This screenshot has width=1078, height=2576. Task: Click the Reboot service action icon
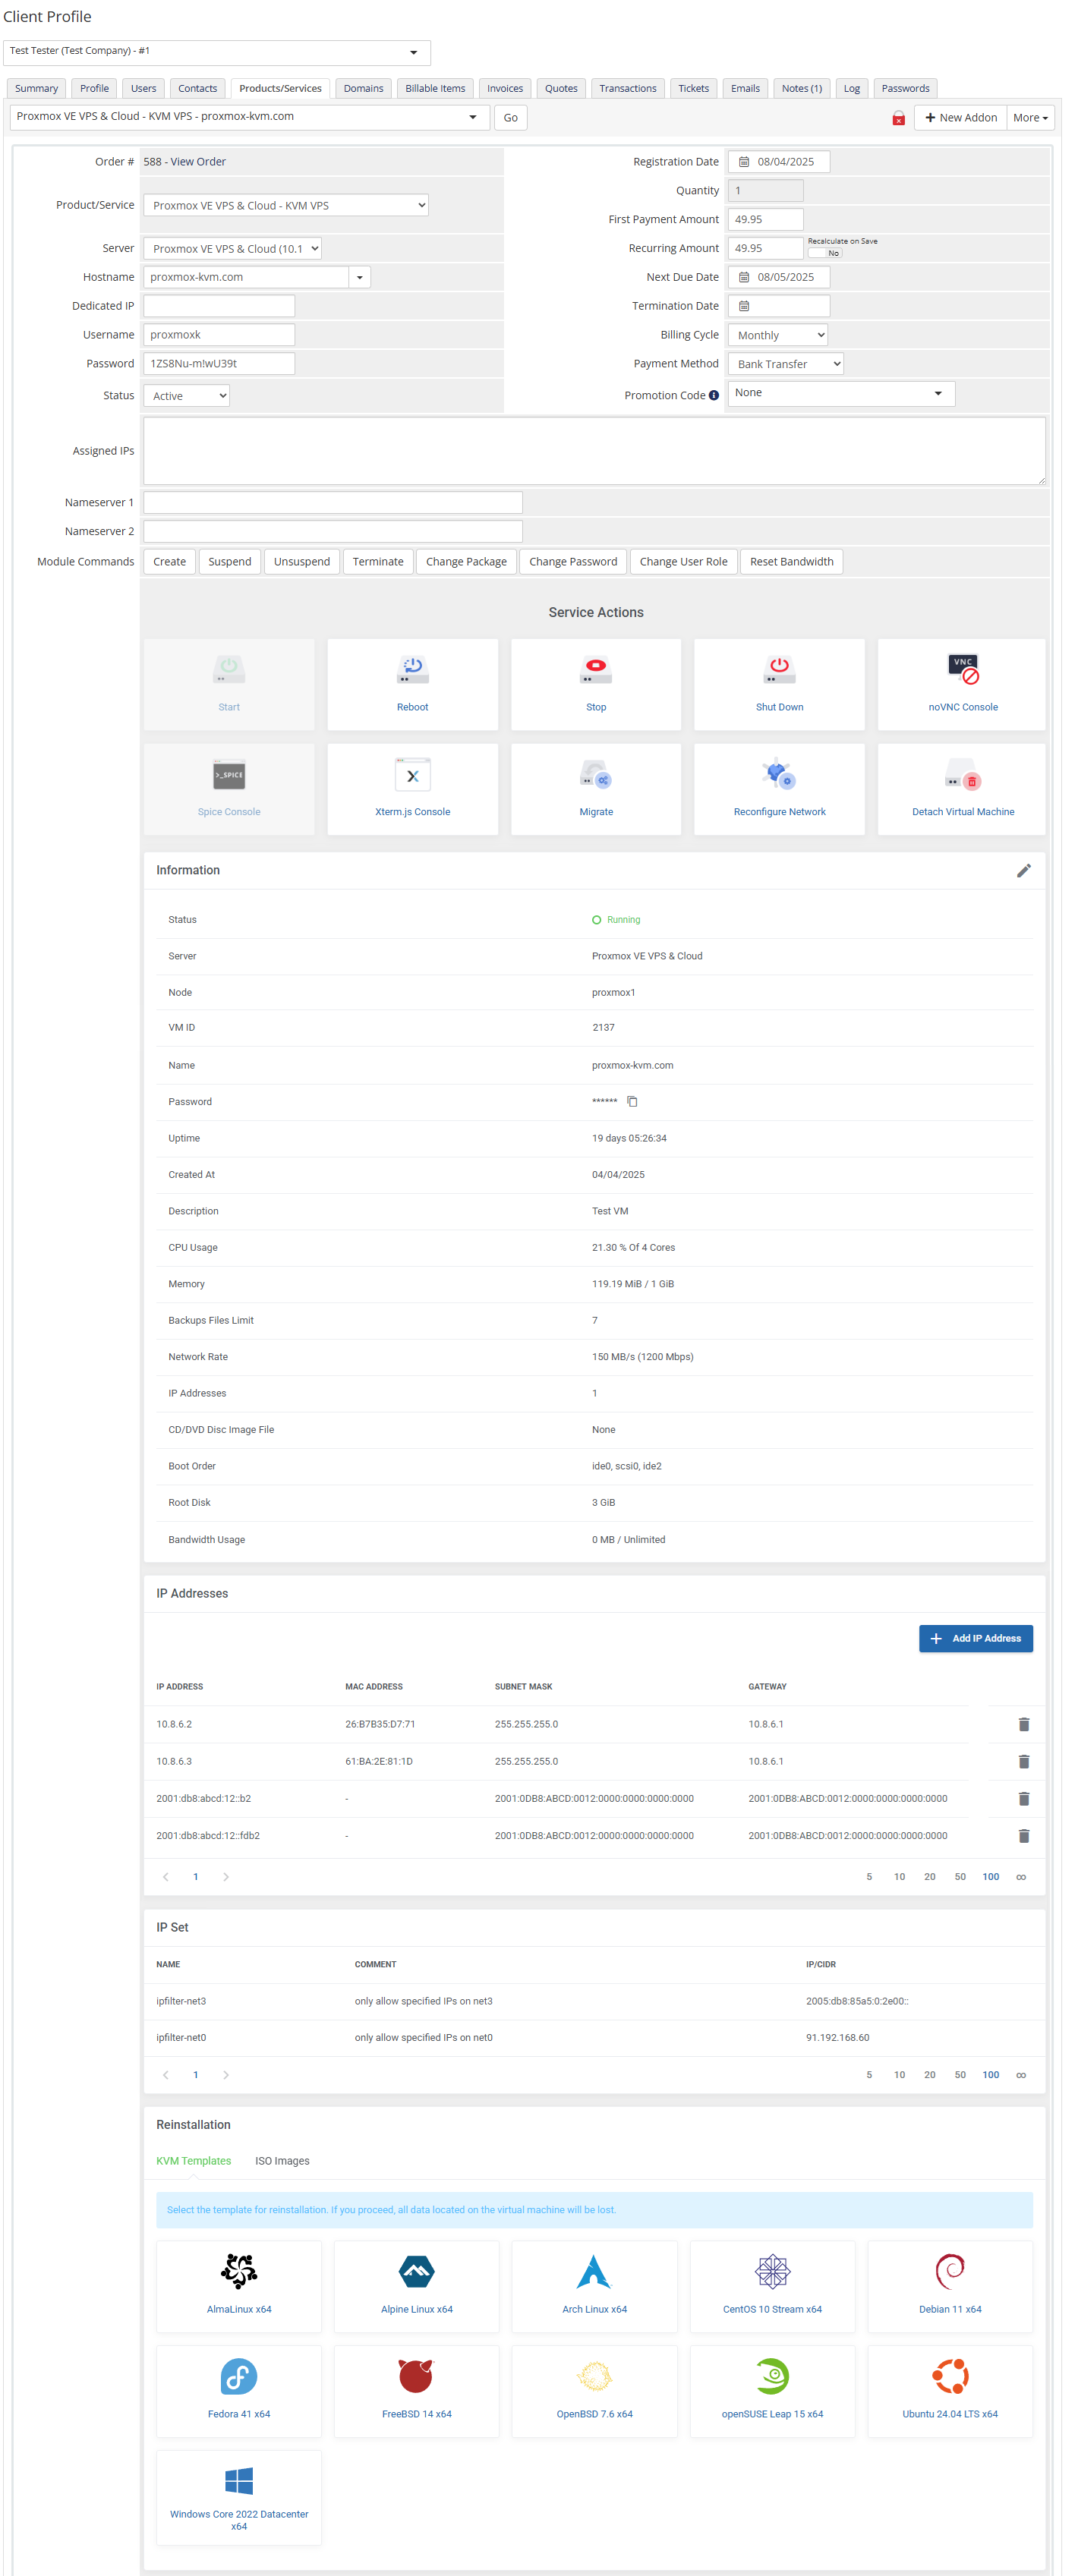[412, 669]
